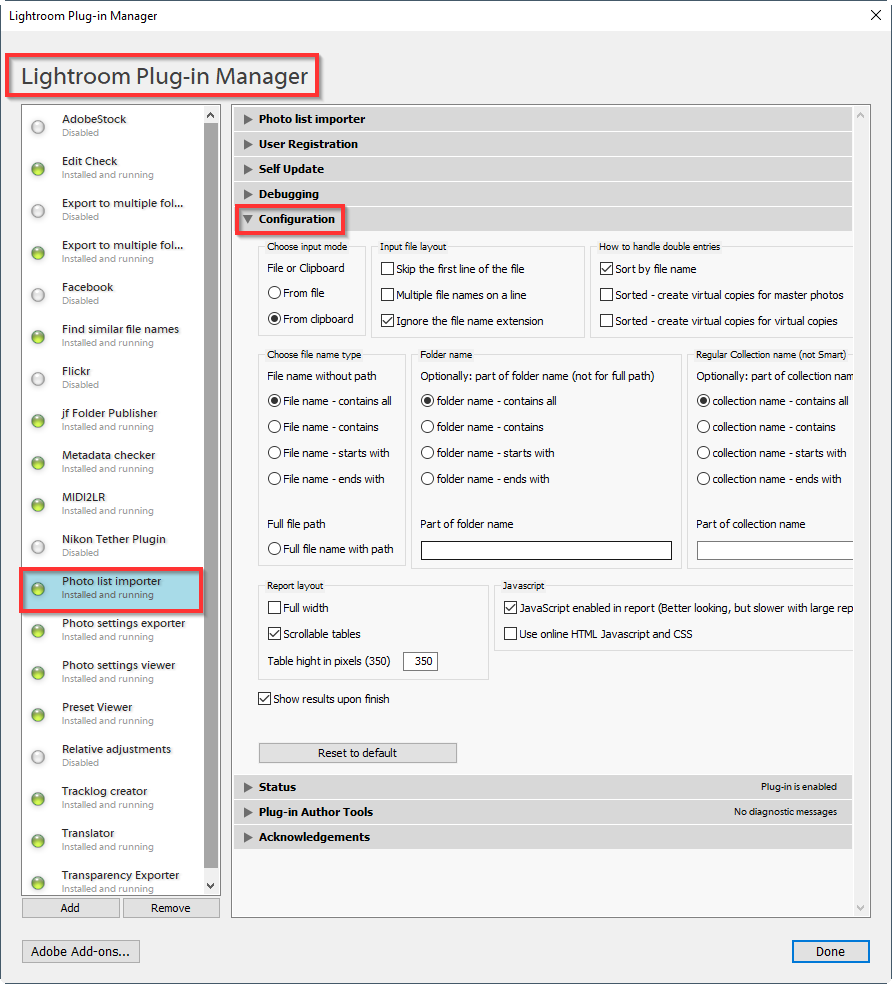Uncheck Ignore the file name extension

[388, 321]
